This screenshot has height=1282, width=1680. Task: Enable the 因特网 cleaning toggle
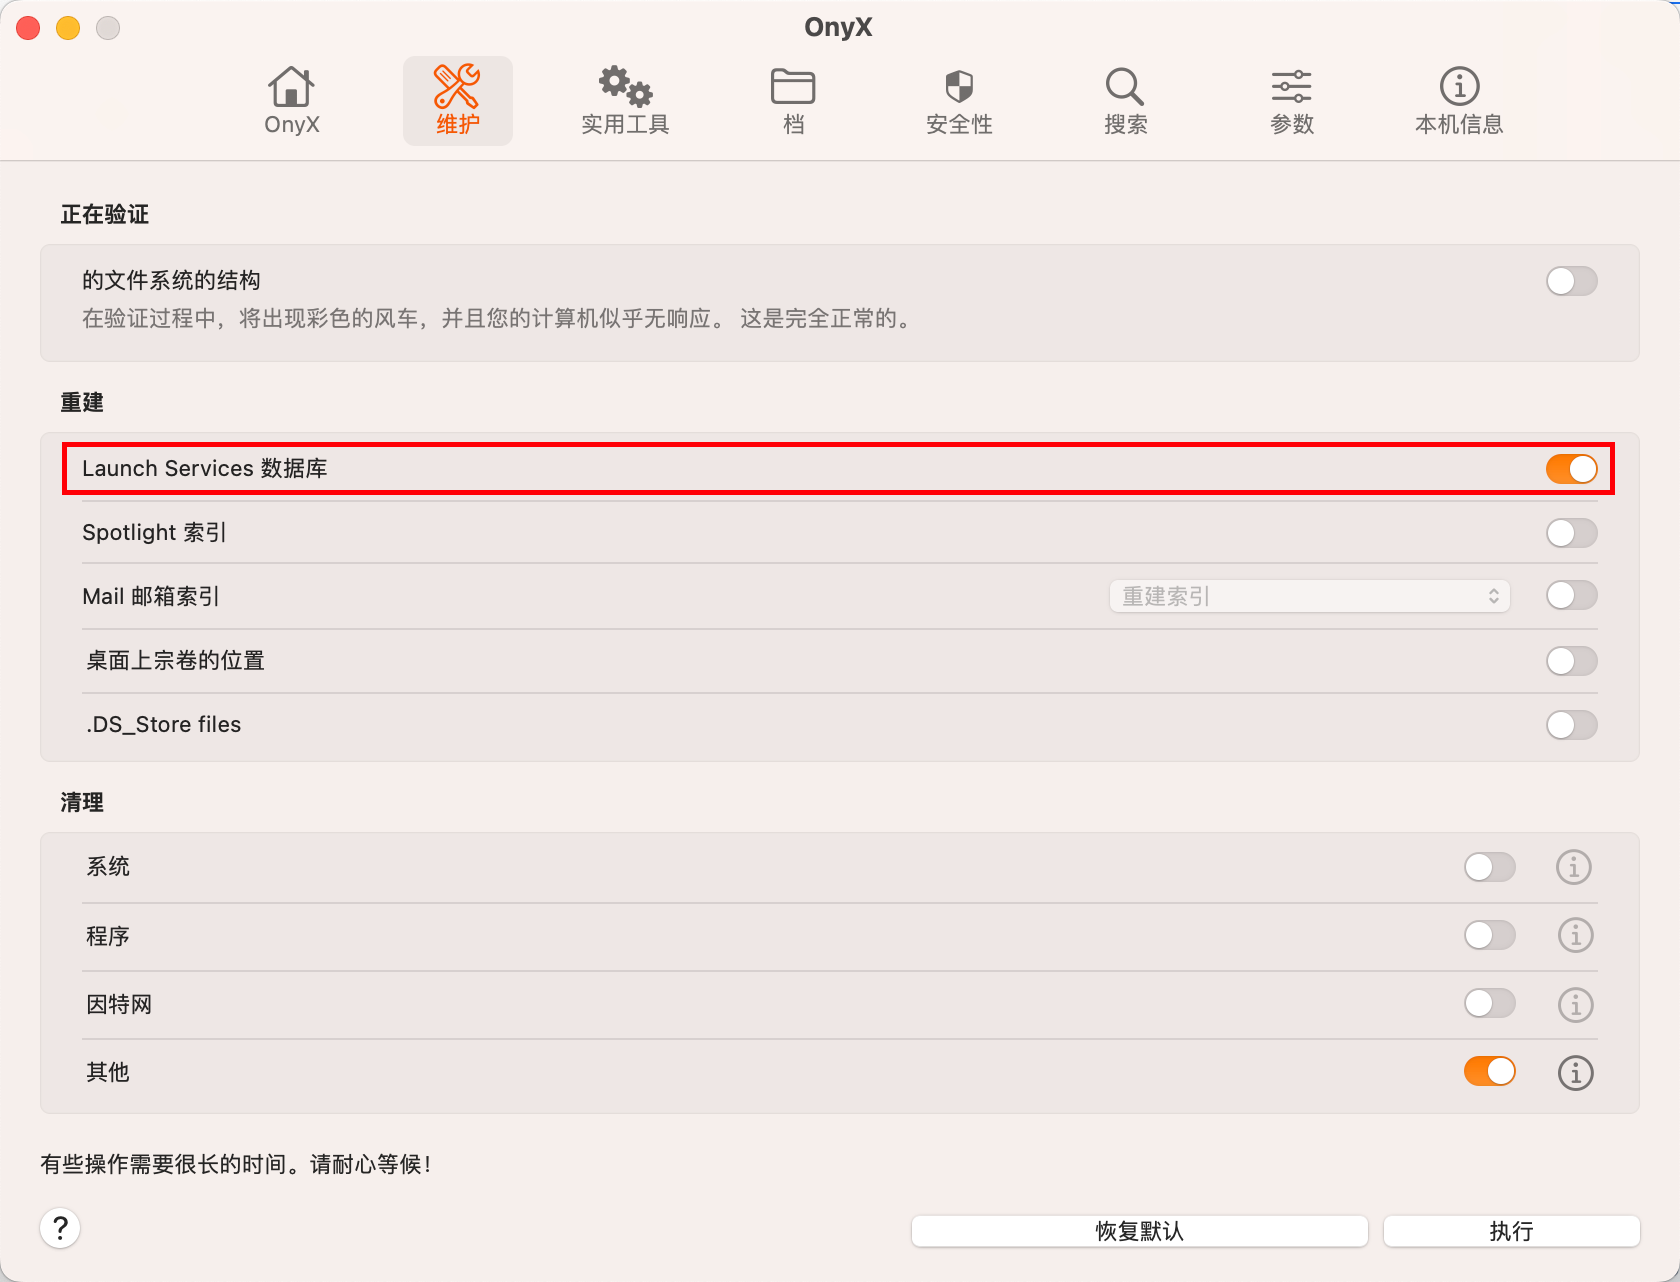point(1489,1003)
